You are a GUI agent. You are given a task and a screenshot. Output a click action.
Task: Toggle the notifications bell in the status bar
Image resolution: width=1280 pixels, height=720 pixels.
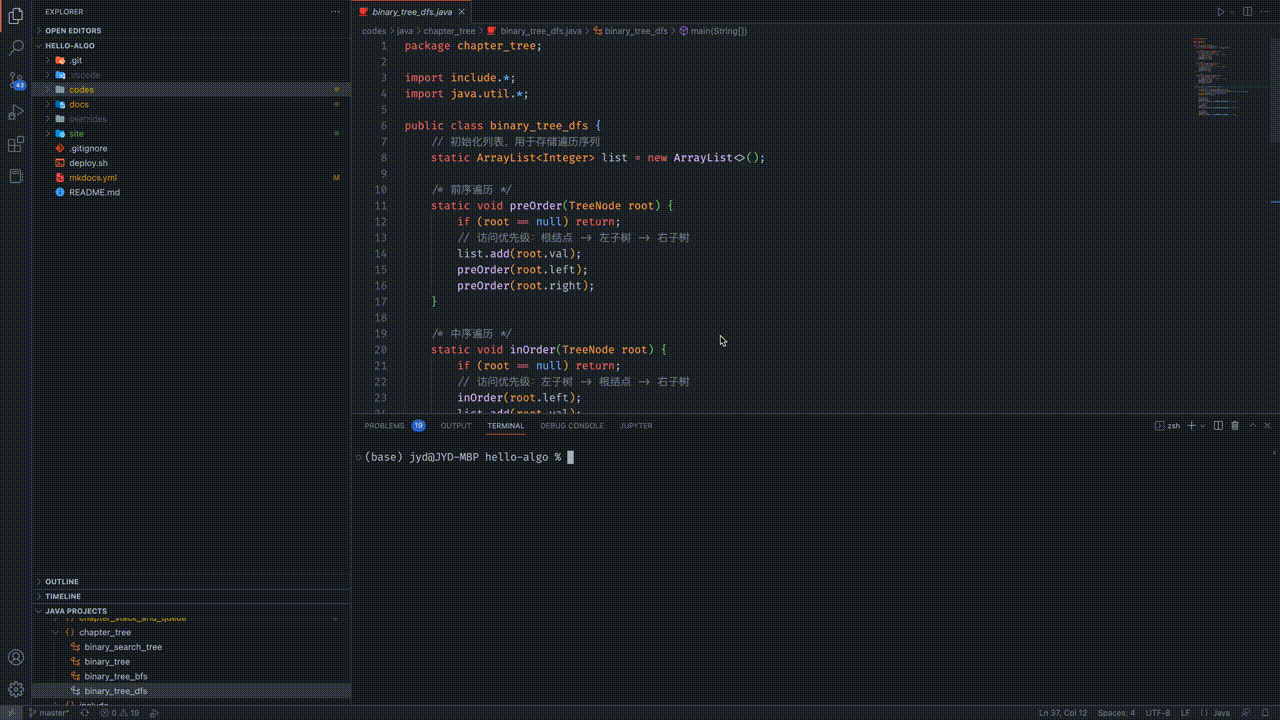pyautogui.click(x=1264, y=712)
